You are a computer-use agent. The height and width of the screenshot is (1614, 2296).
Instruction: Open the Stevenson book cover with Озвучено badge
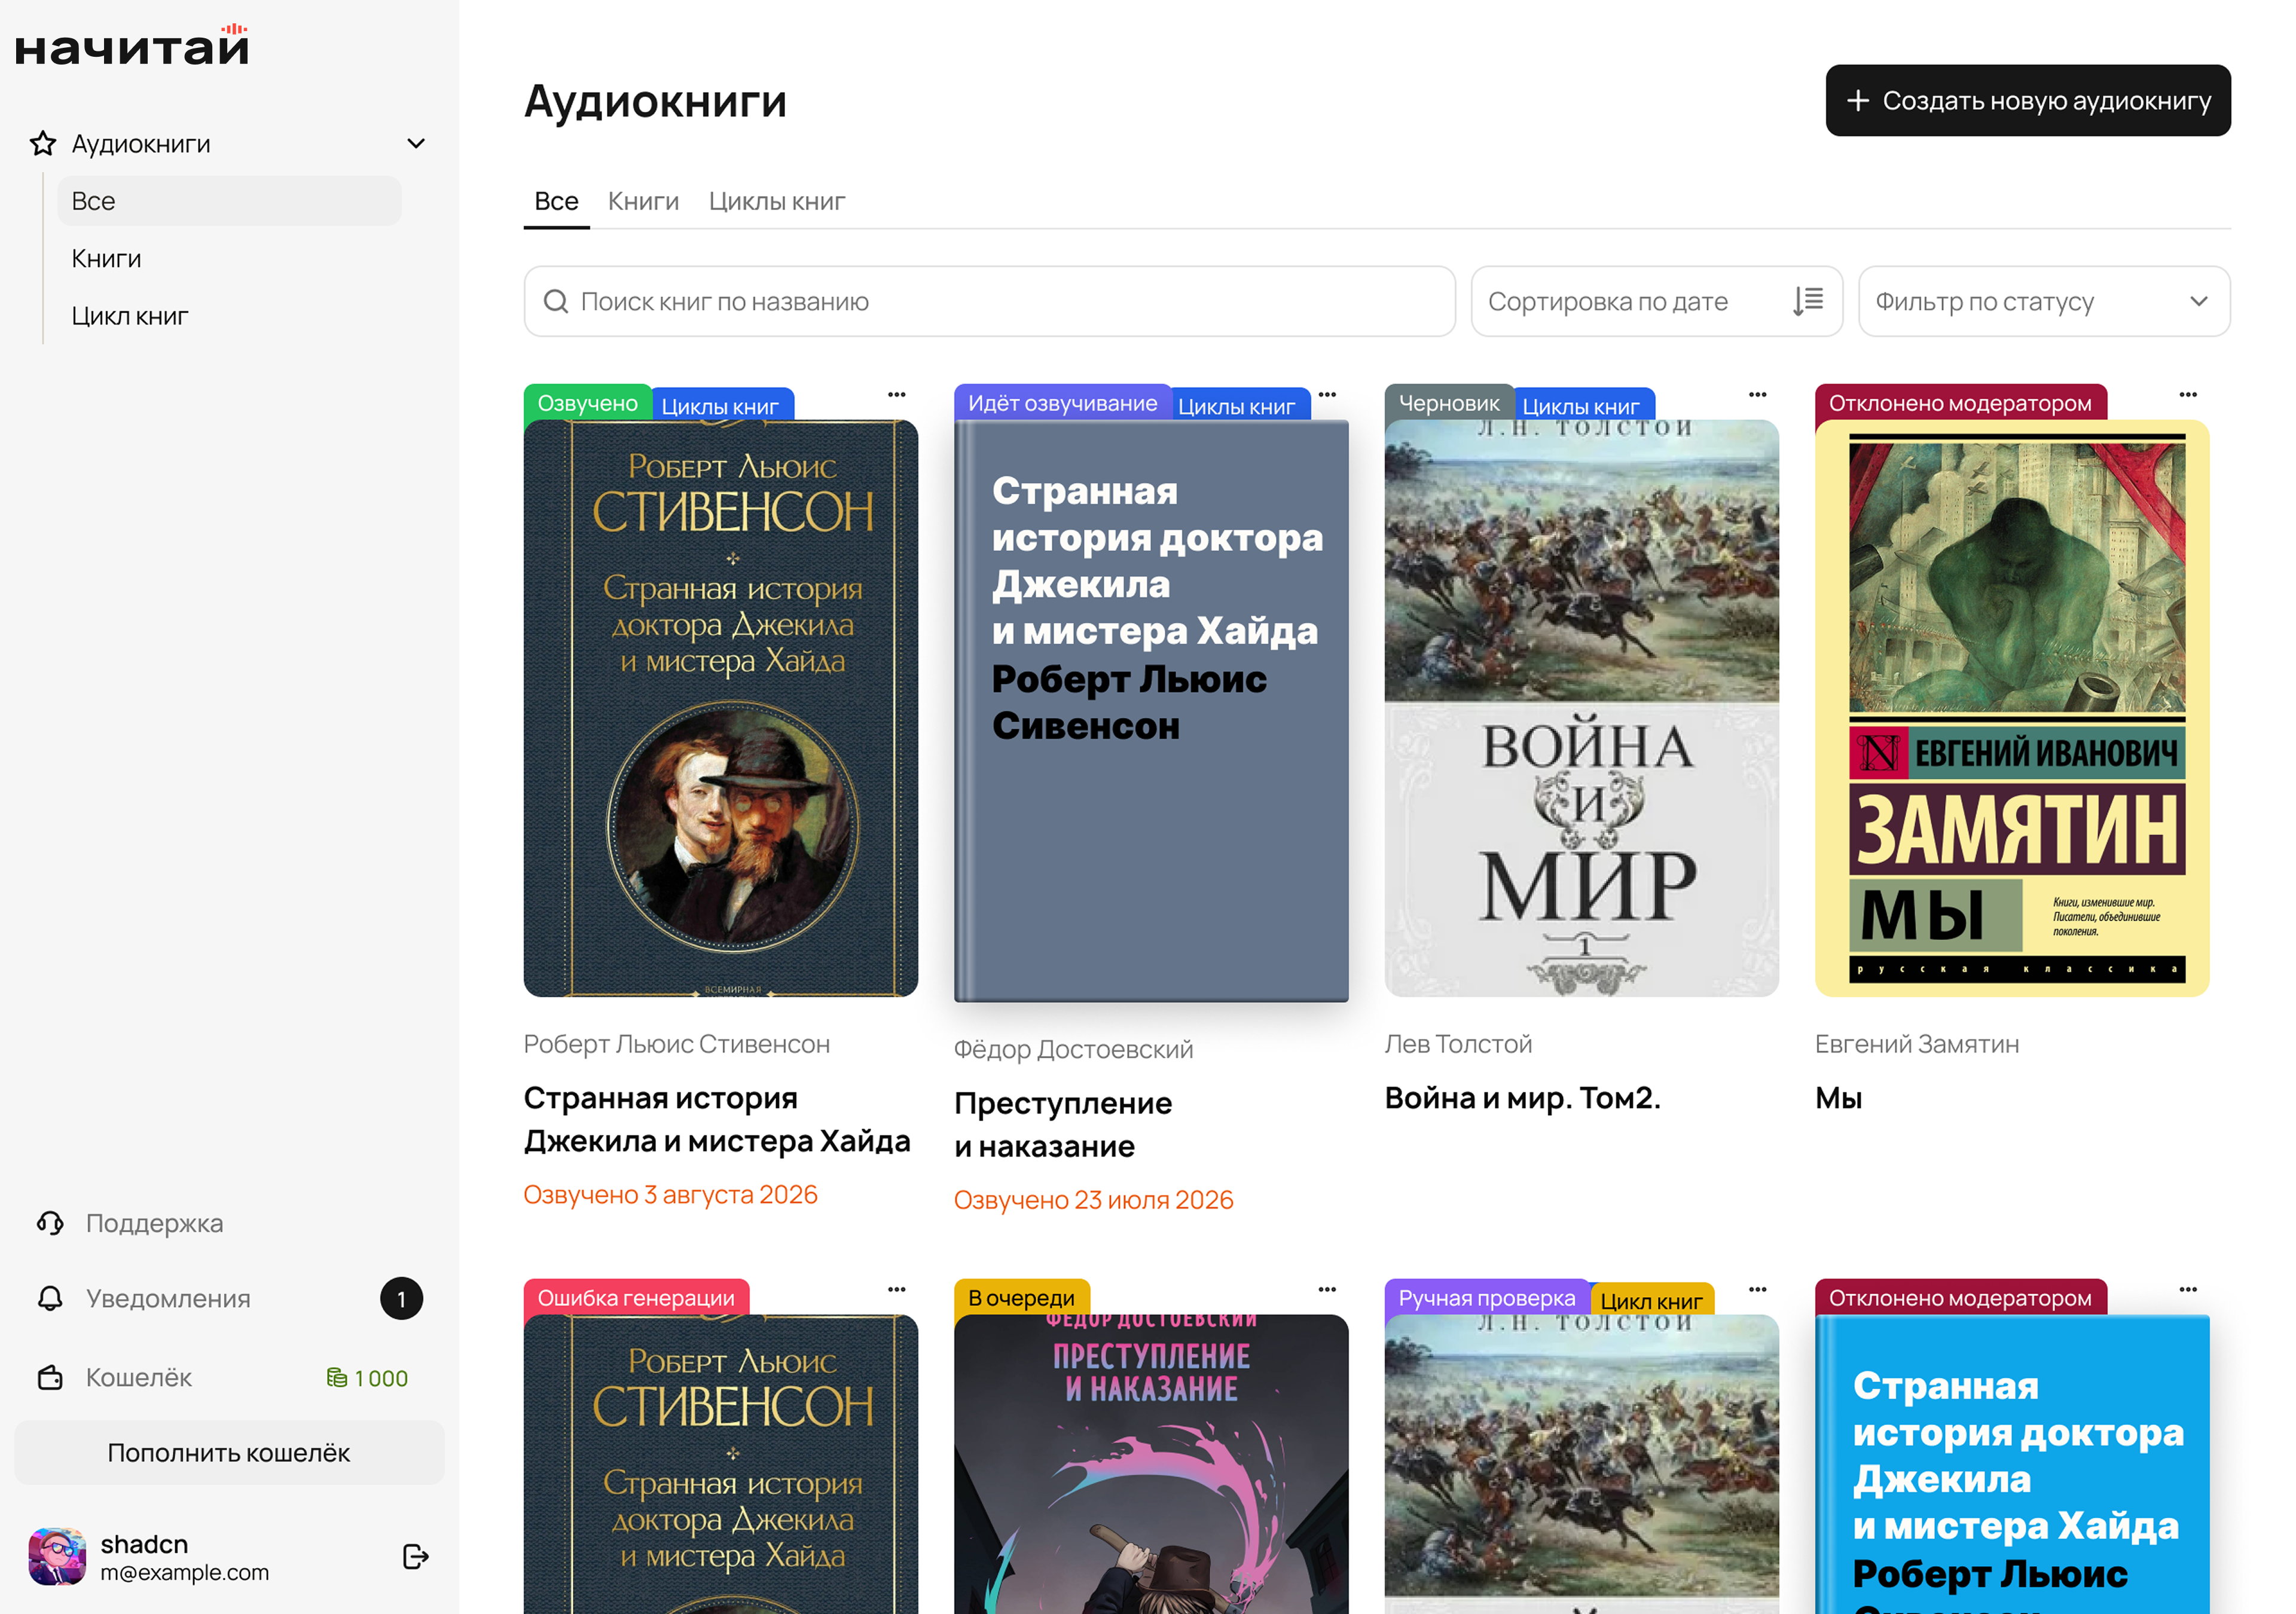coord(721,708)
